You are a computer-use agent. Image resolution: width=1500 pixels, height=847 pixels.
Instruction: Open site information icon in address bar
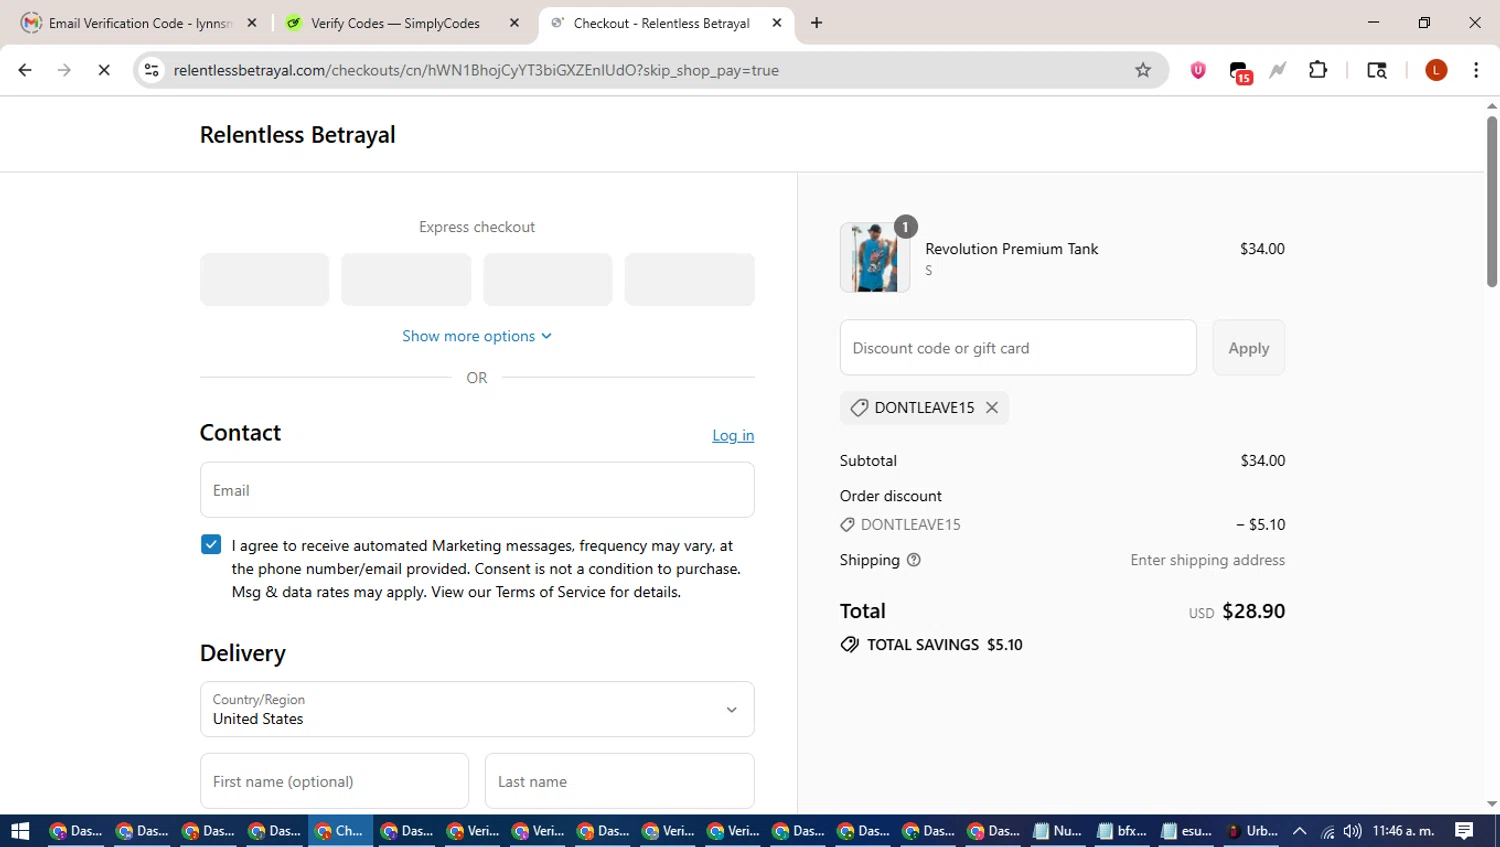pyautogui.click(x=152, y=70)
